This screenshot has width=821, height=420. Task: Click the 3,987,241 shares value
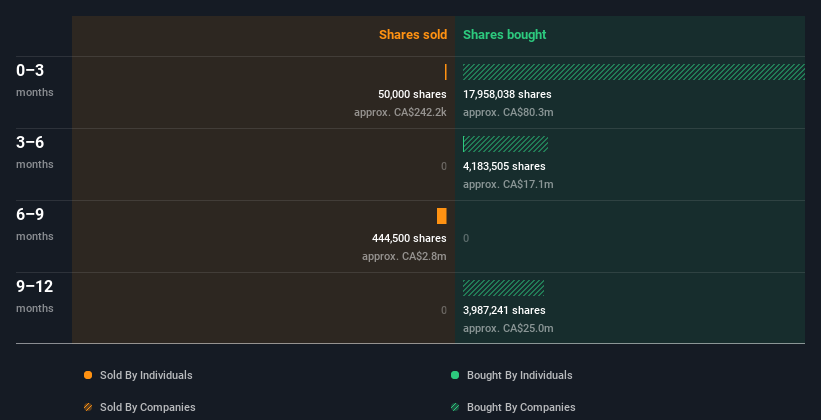click(x=504, y=310)
